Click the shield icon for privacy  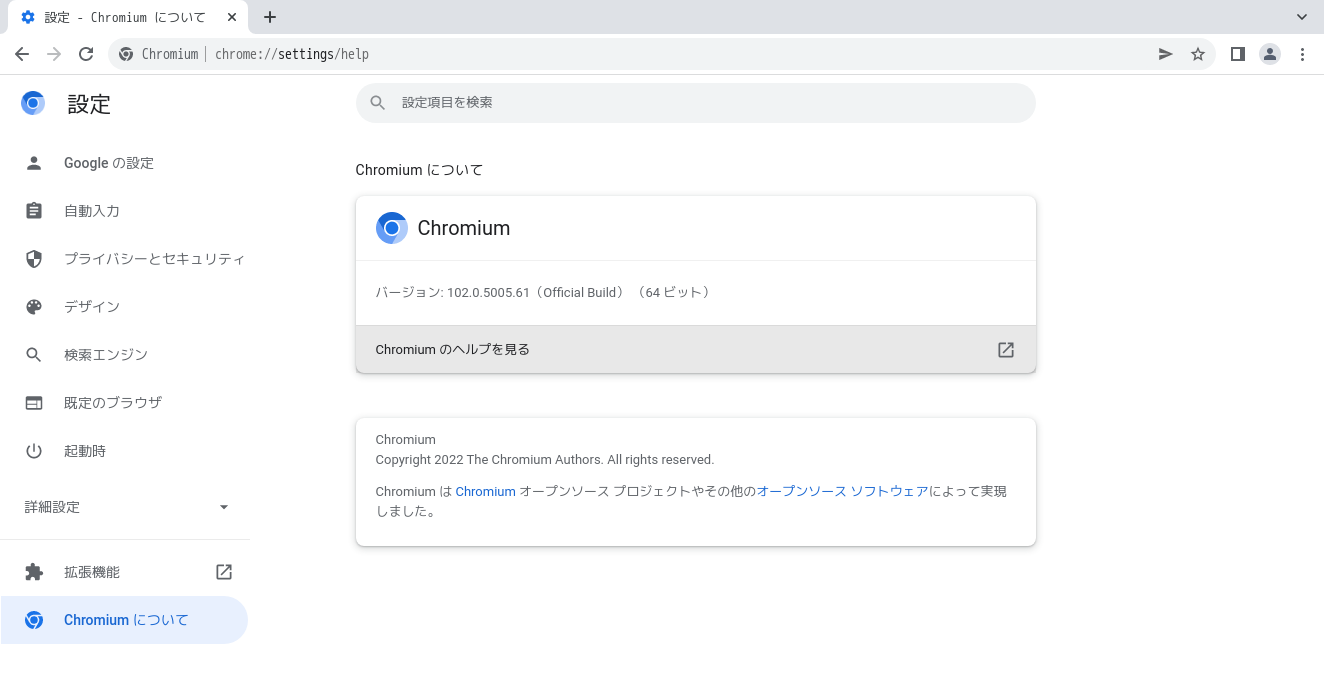pos(34,259)
